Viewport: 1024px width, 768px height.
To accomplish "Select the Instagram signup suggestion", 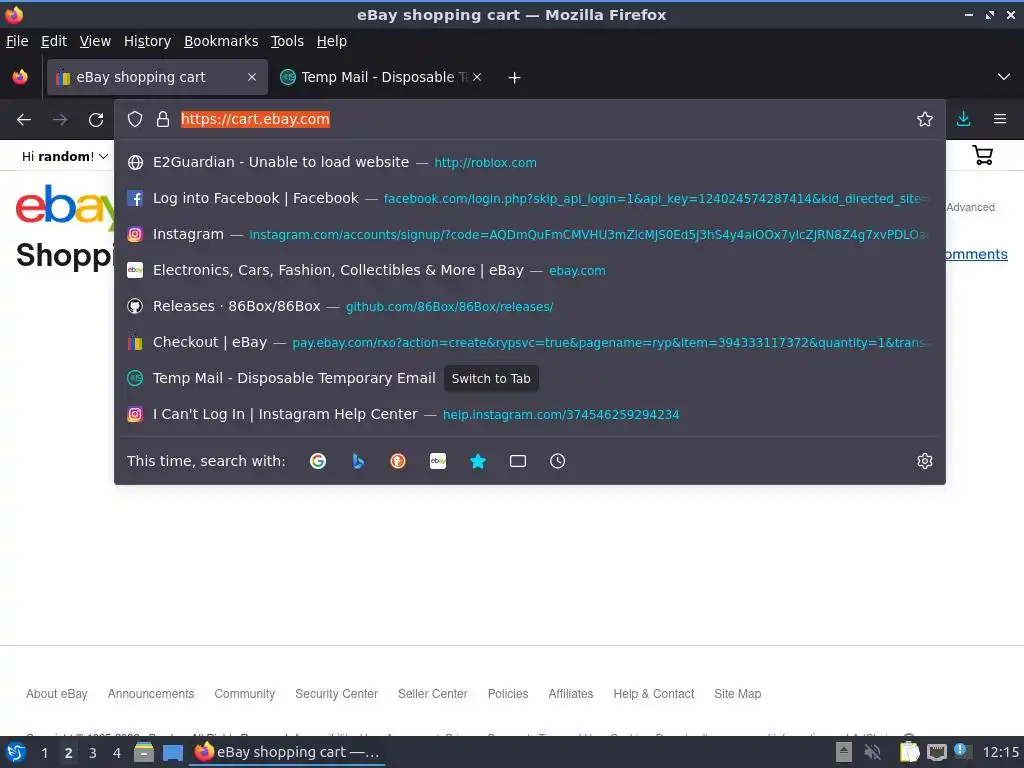I will [x=530, y=234].
